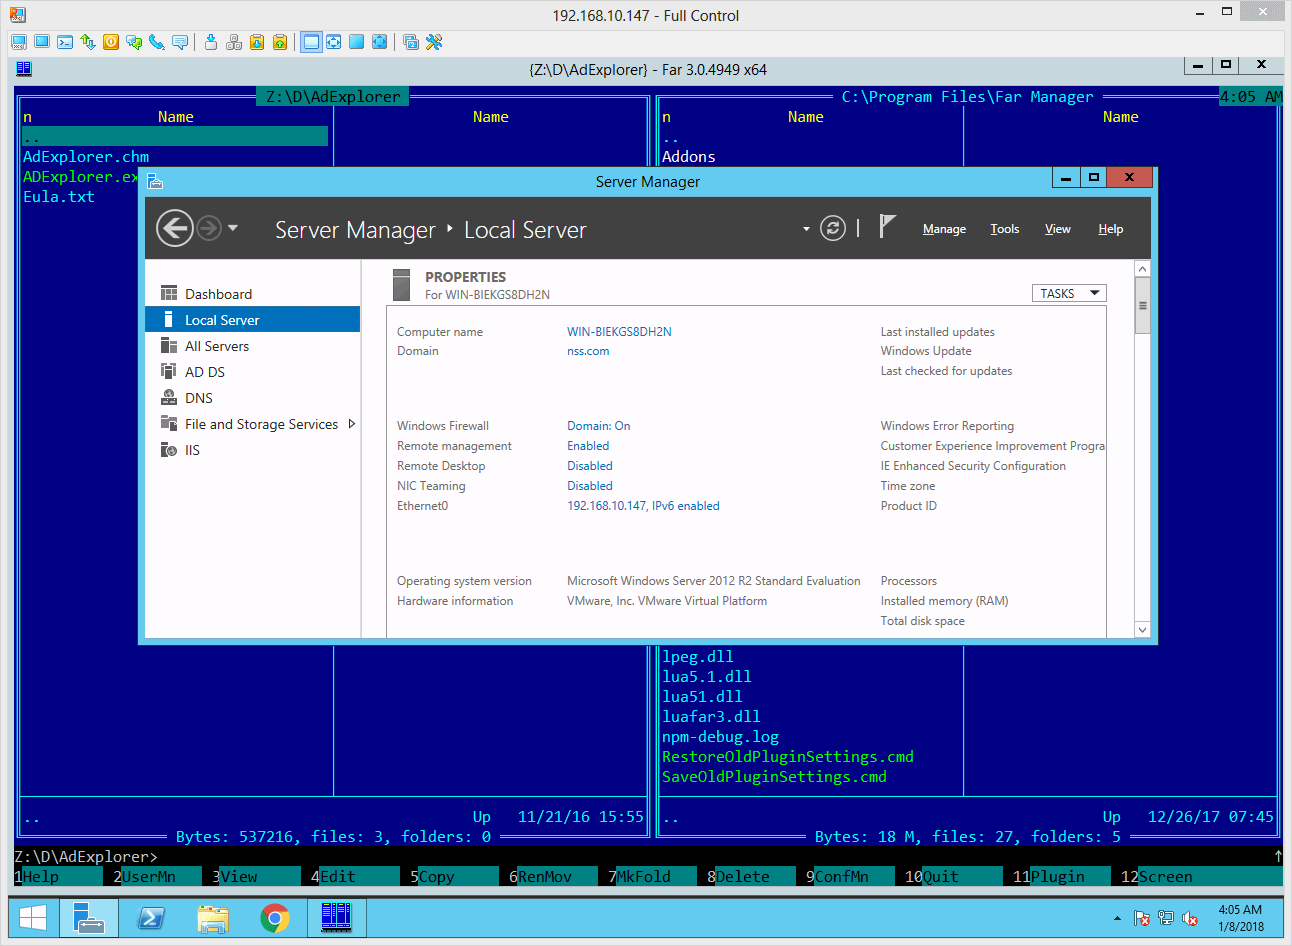Open the notifications flag in Server Manager
The image size is (1292, 946).
pyautogui.click(x=887, y=226)
